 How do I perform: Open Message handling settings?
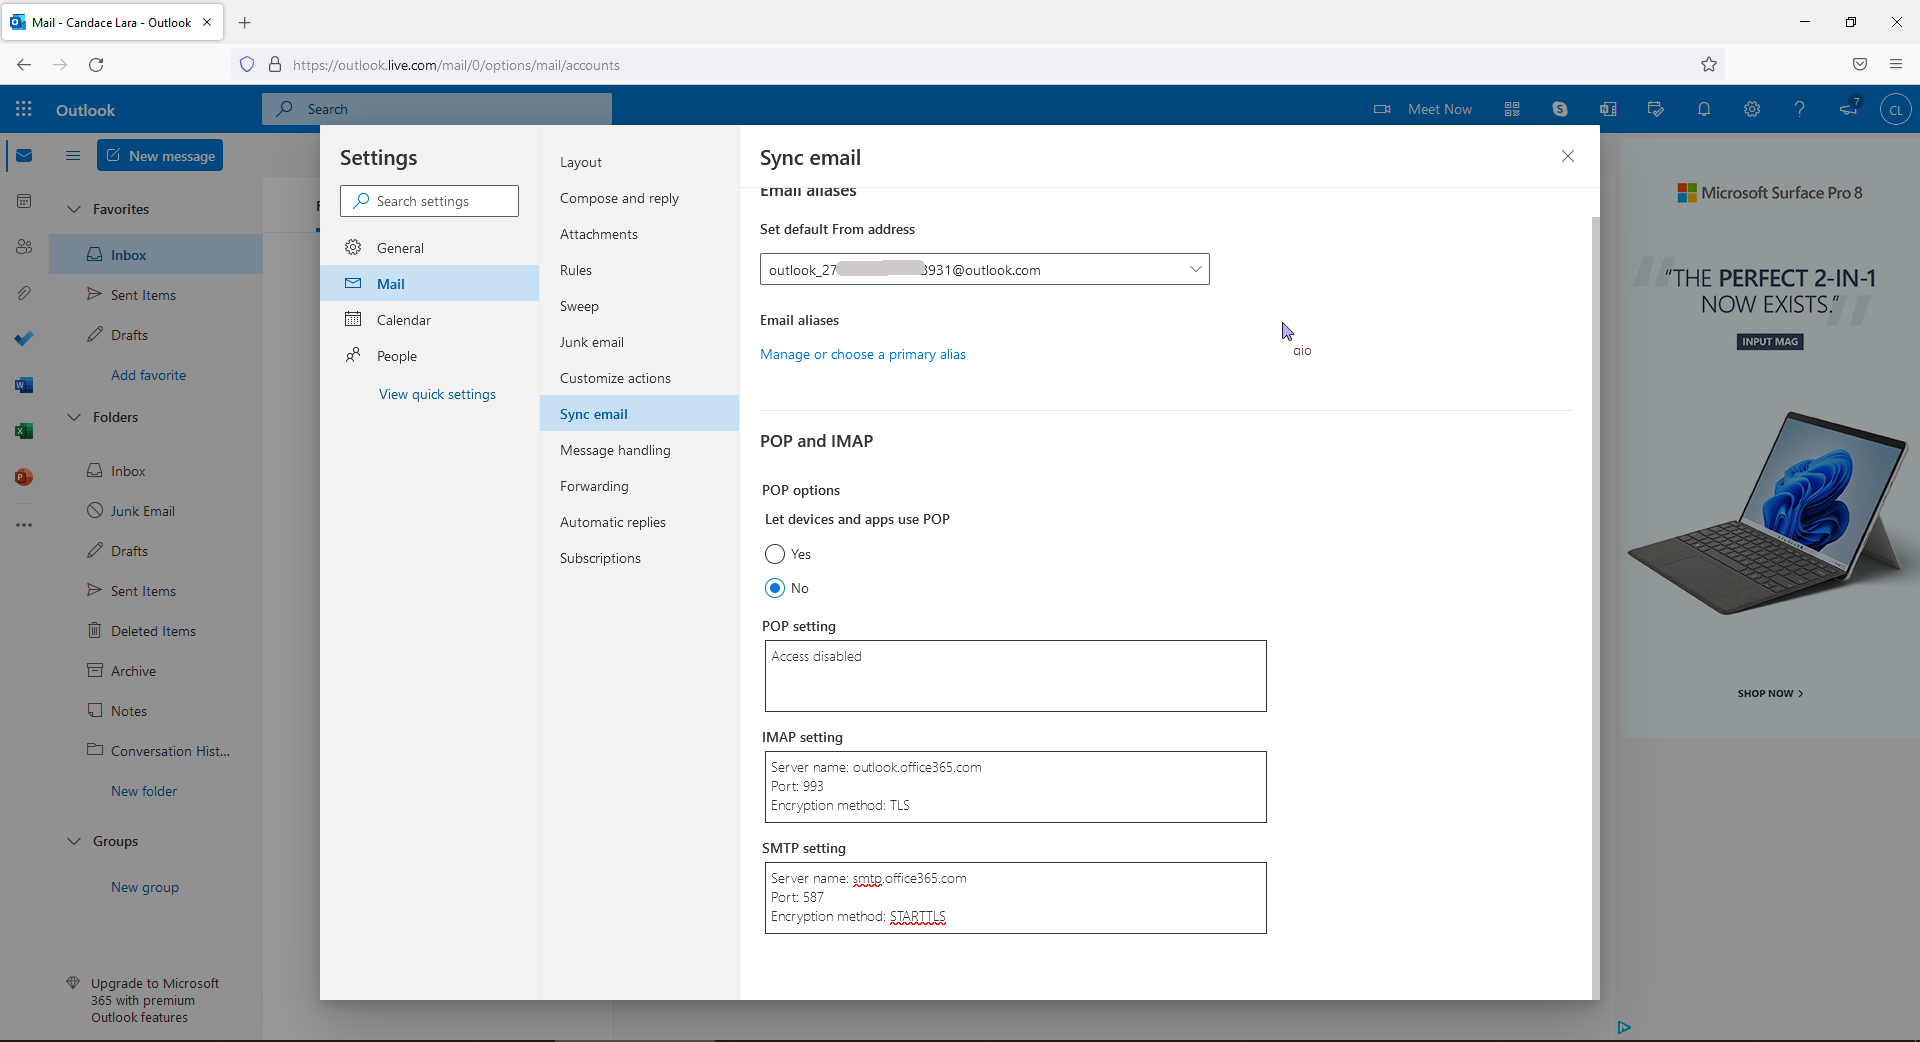point(640,450)
